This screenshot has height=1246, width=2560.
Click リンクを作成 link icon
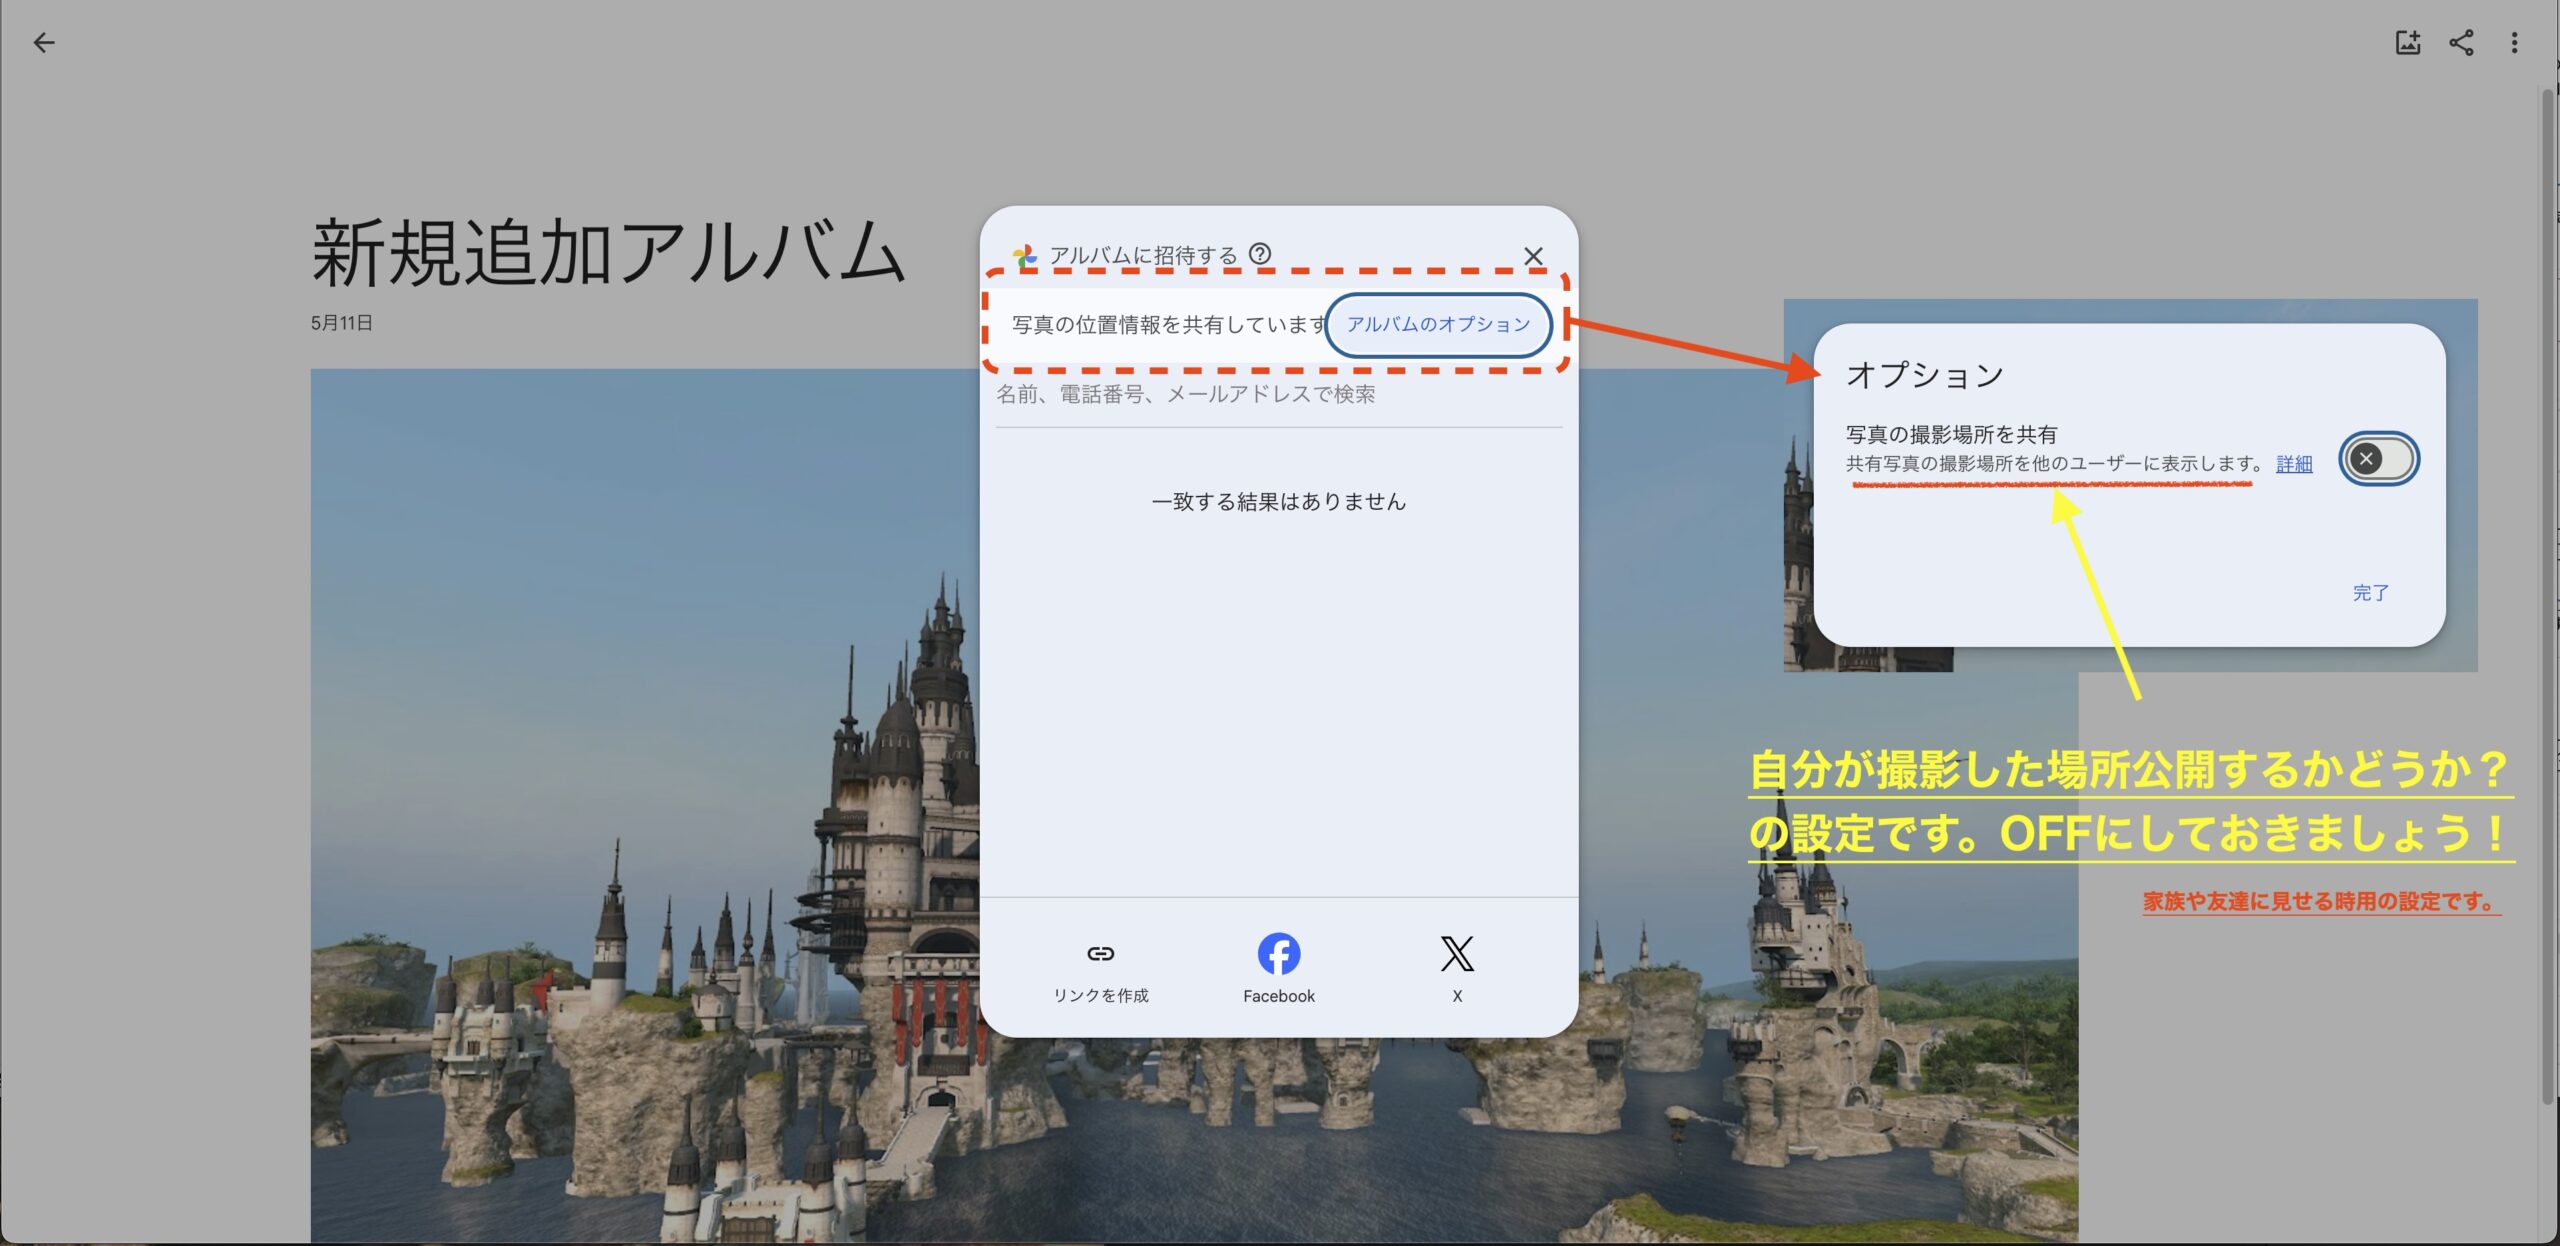(1100, 968)
